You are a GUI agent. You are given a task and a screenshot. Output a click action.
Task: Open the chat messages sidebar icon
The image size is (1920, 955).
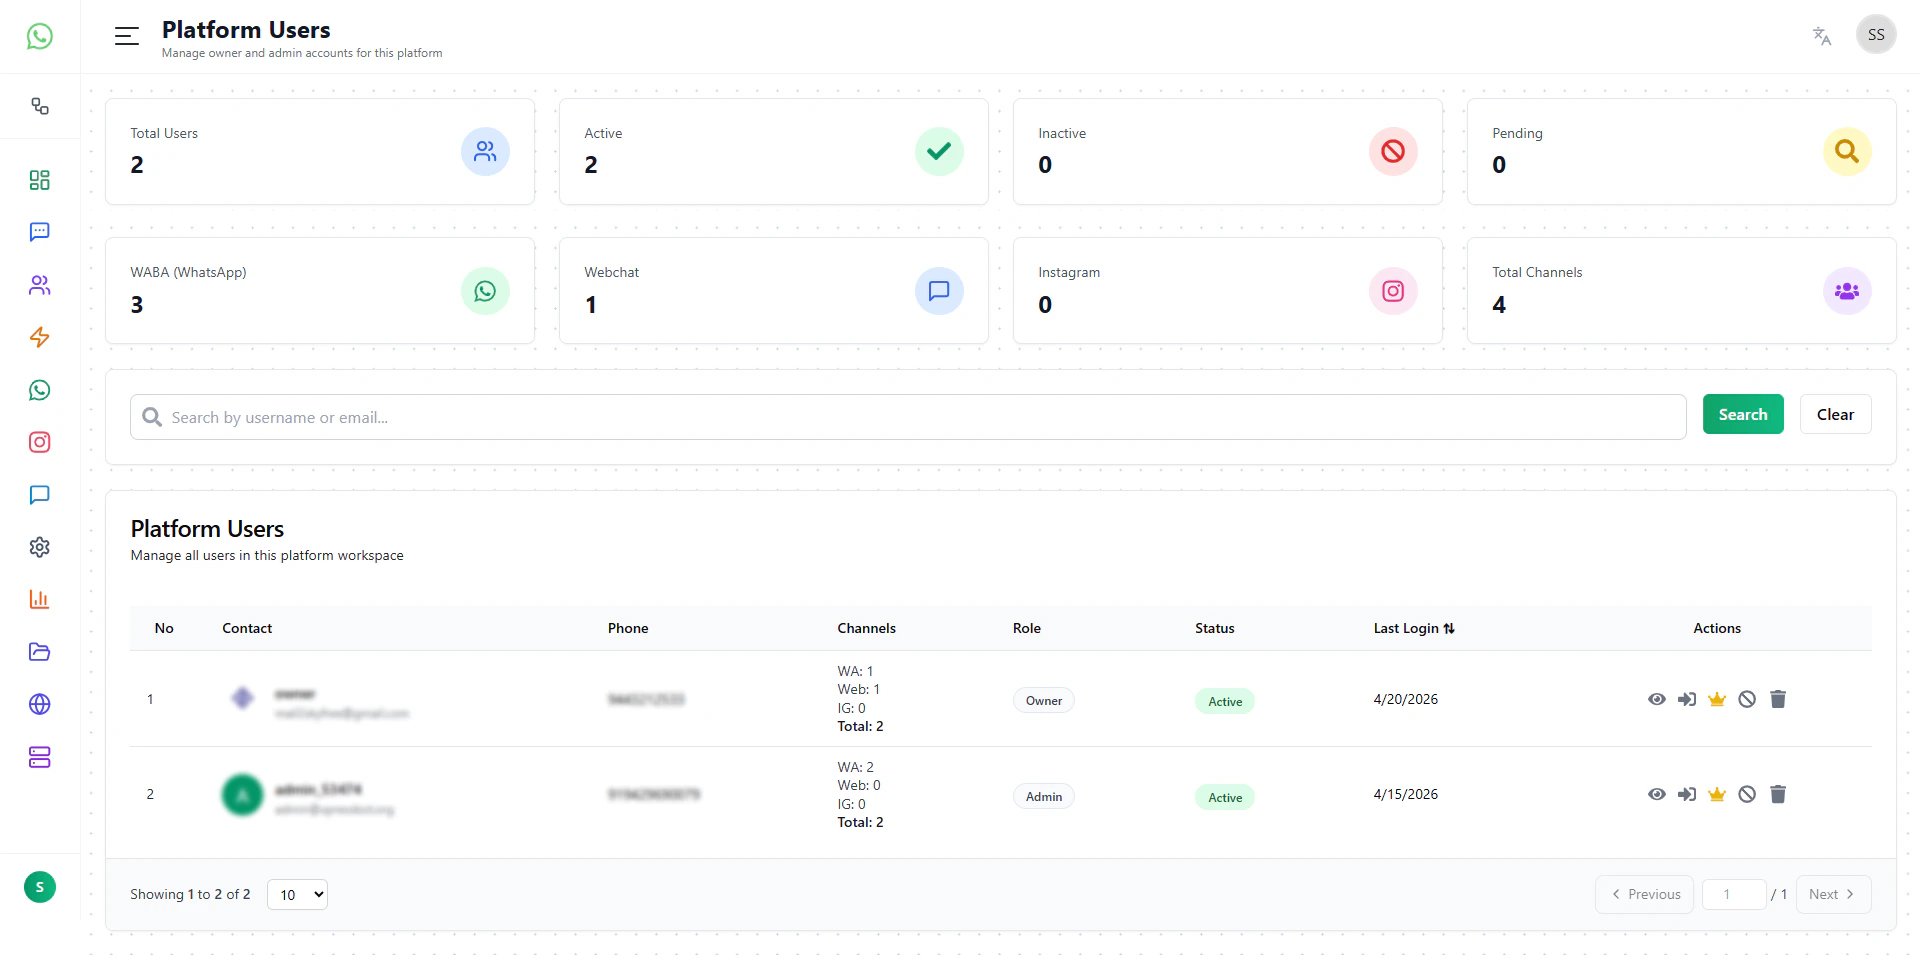pos(40,232)
